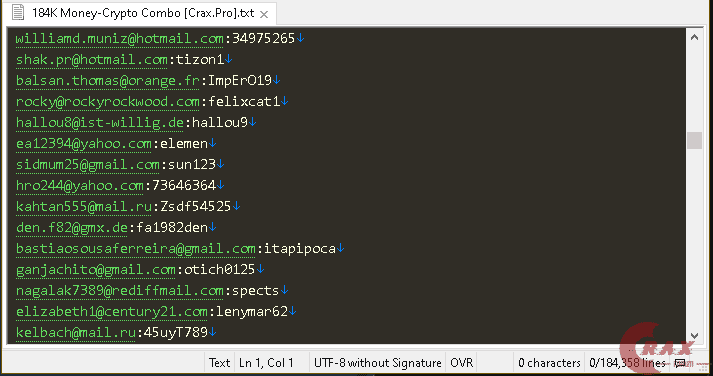Click the Text syntax mode in status bar
The width and height of the screenshot is (713, 376).
point(219,363)
